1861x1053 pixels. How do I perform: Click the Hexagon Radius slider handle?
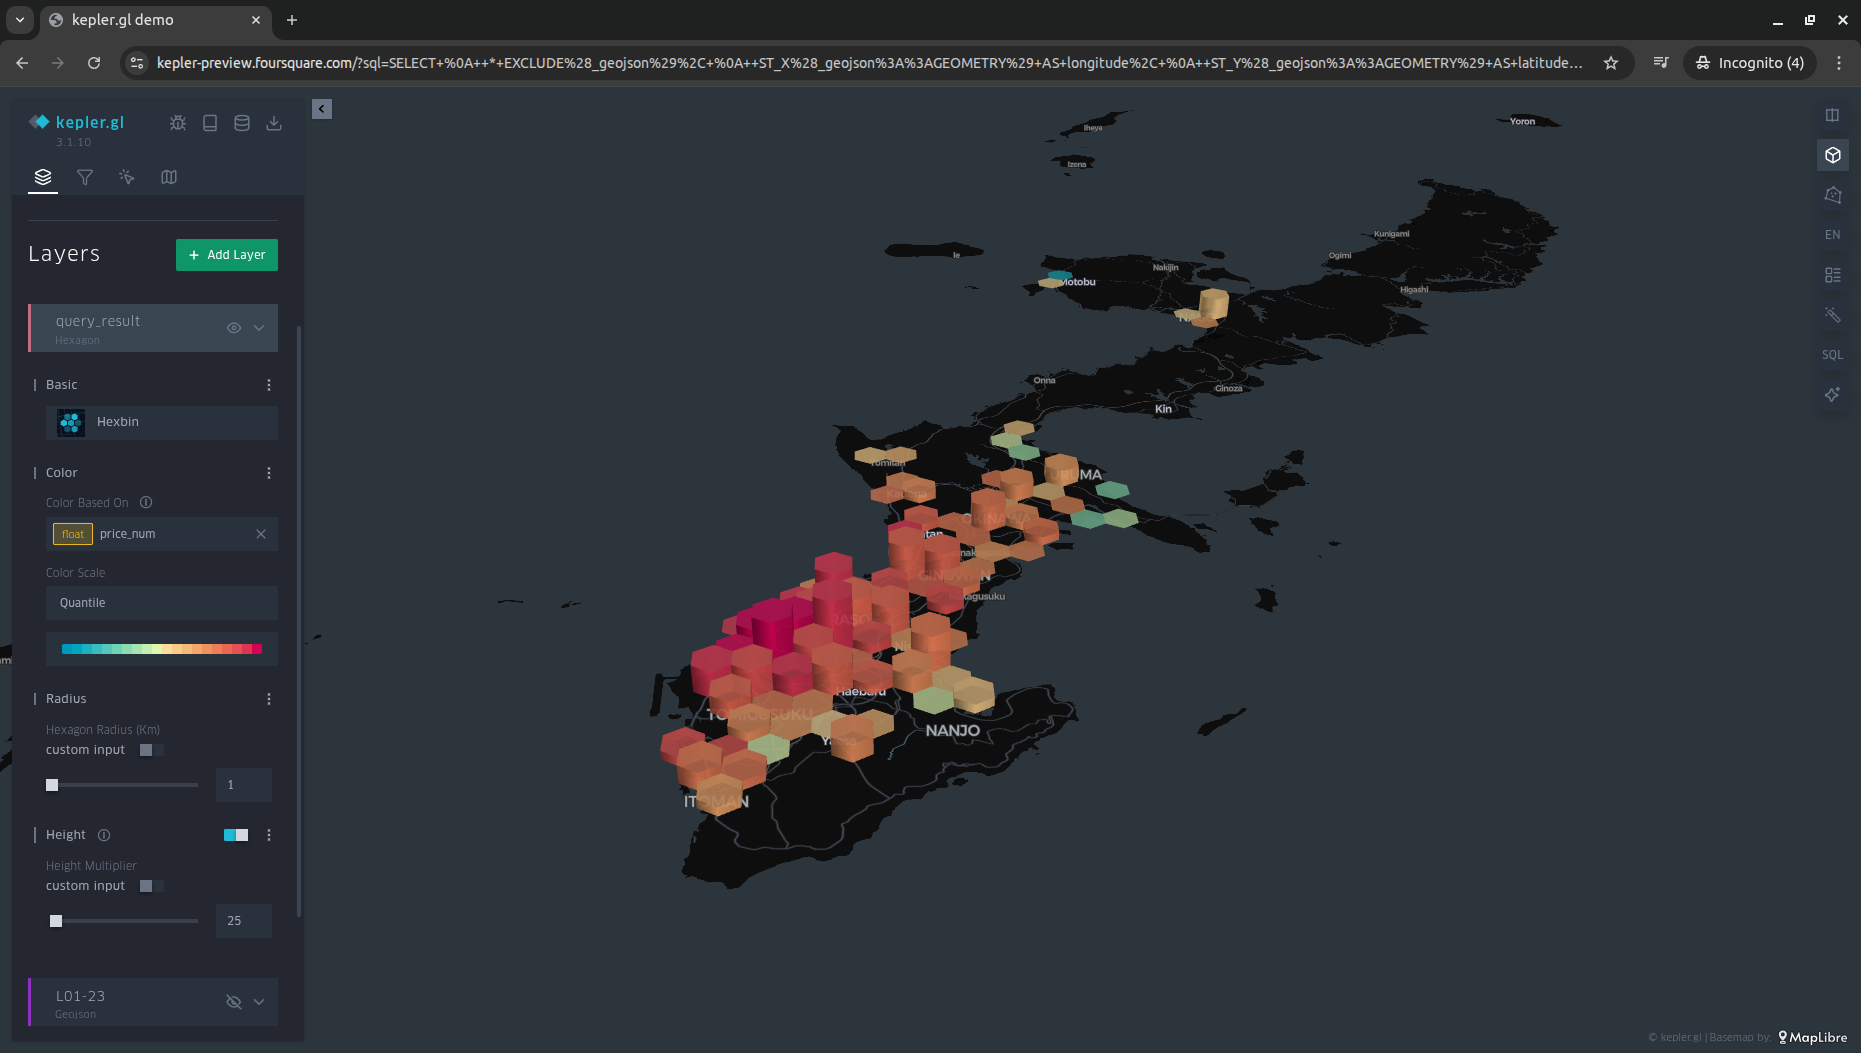click(x=52, y=785)
